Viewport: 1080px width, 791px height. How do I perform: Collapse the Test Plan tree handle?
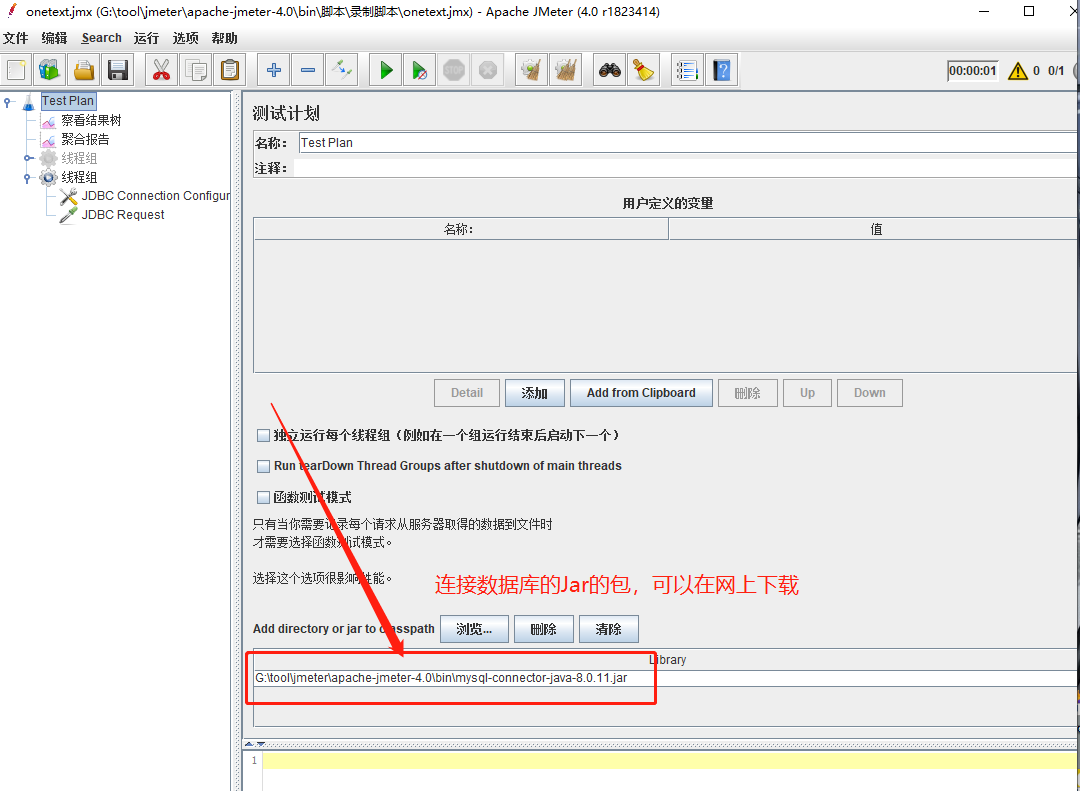8,102
